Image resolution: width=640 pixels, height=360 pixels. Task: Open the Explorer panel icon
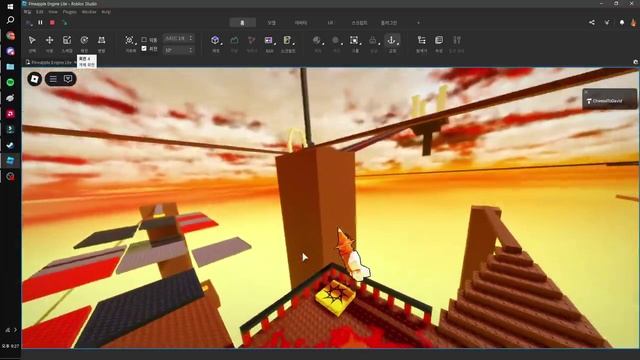pos(422,40)
